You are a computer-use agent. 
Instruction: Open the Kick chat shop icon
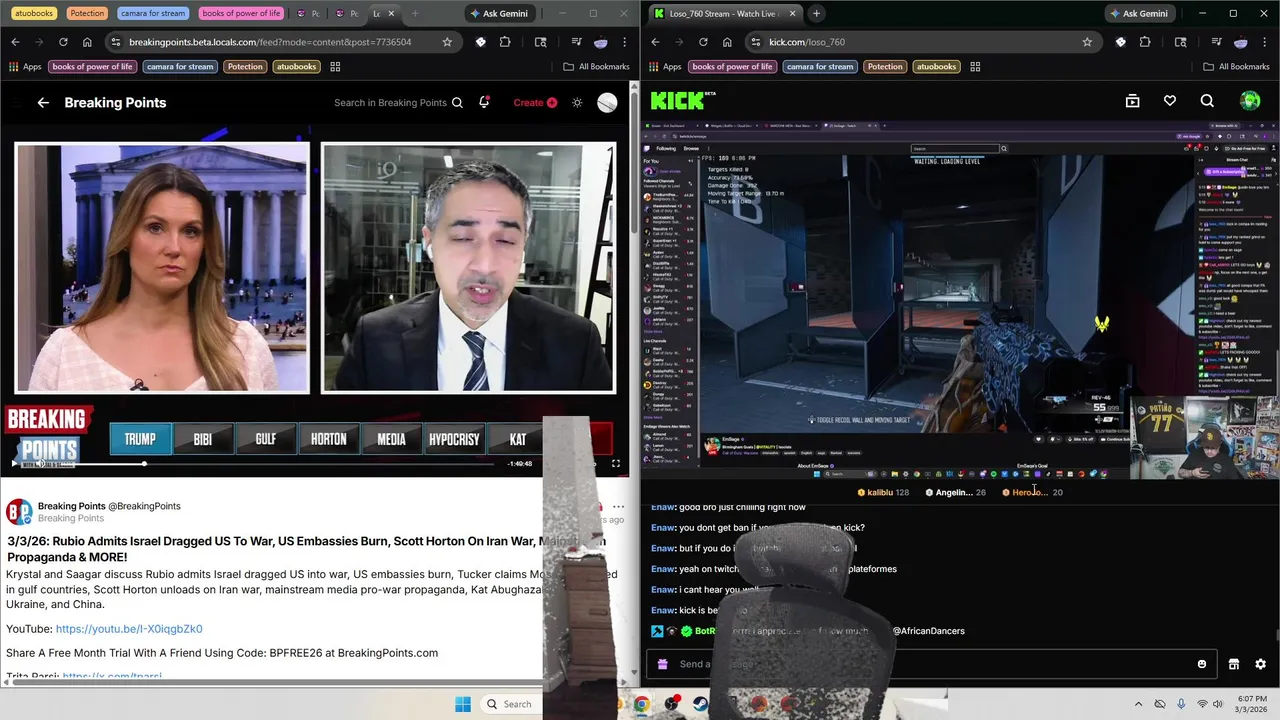[1234, 664]
